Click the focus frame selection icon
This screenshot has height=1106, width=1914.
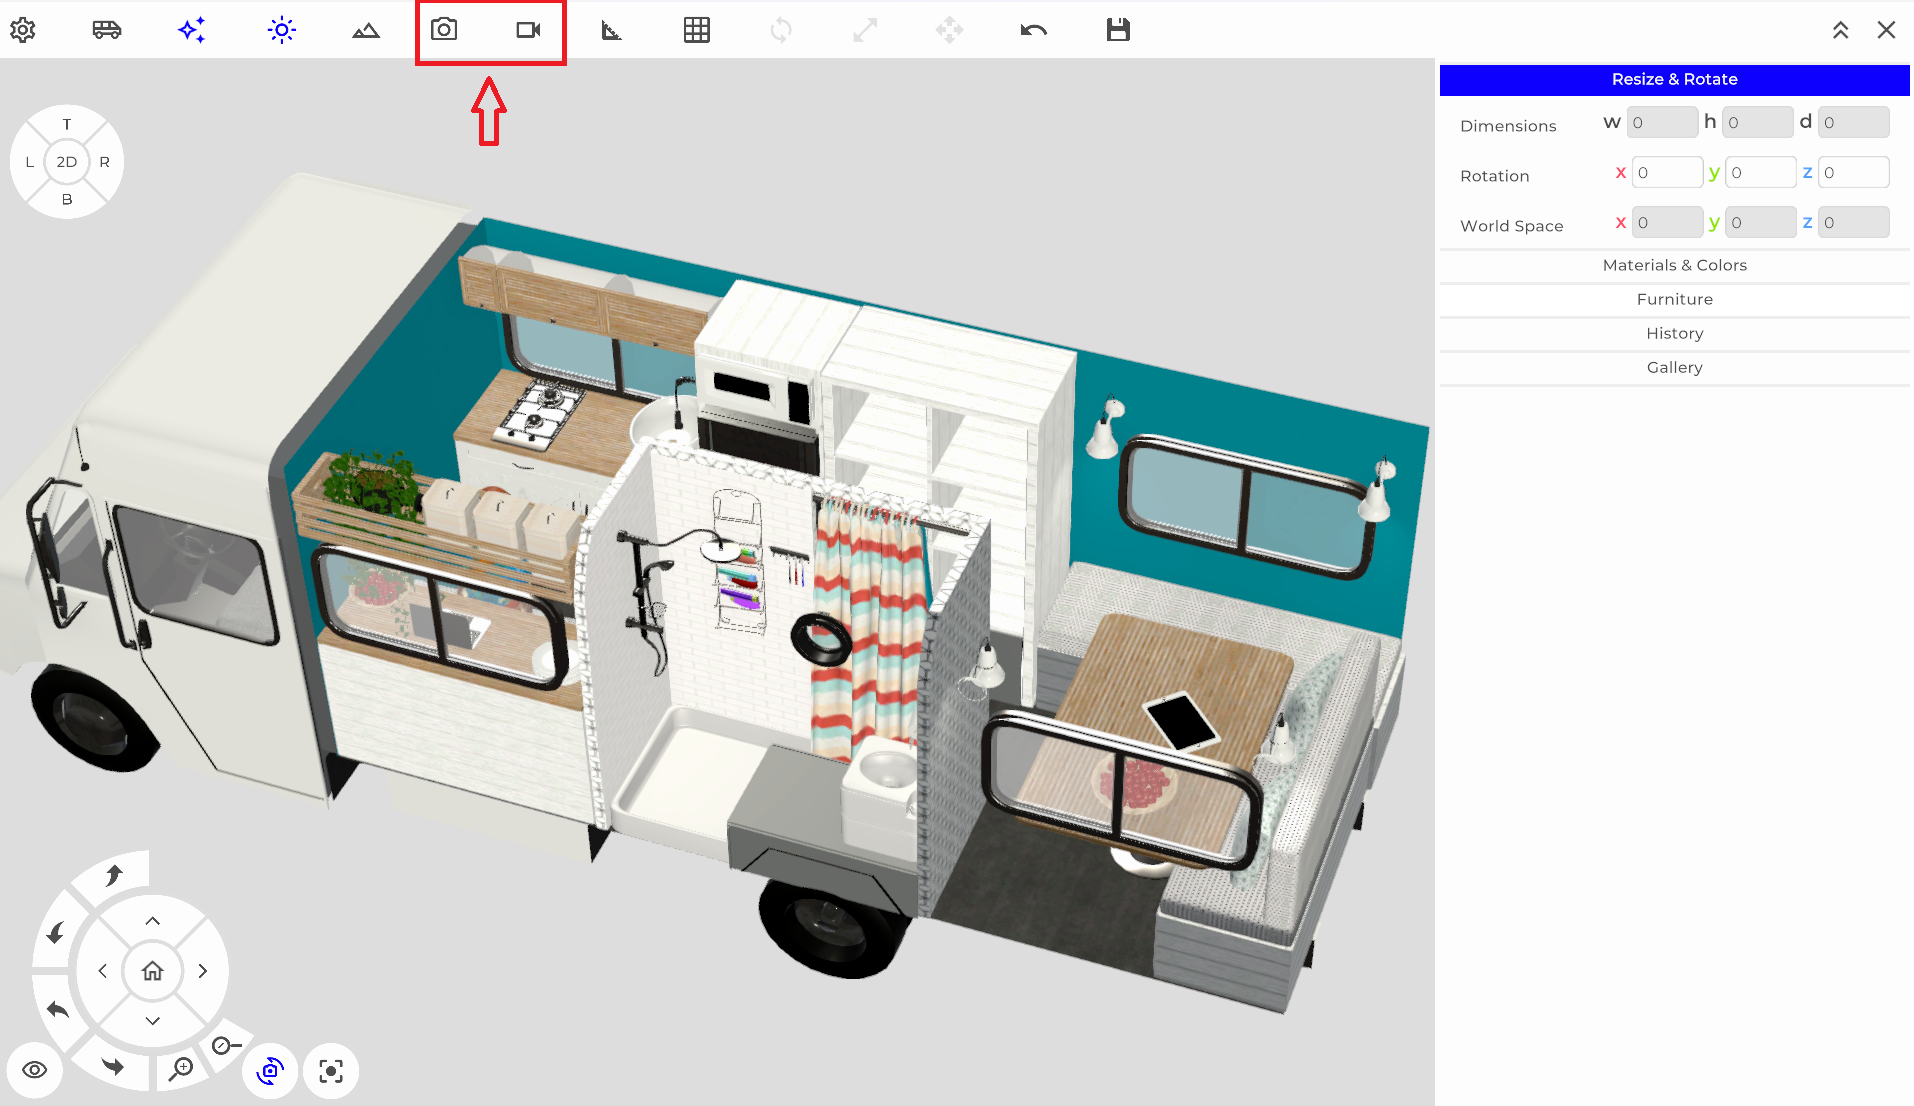tap(331, 1071)
